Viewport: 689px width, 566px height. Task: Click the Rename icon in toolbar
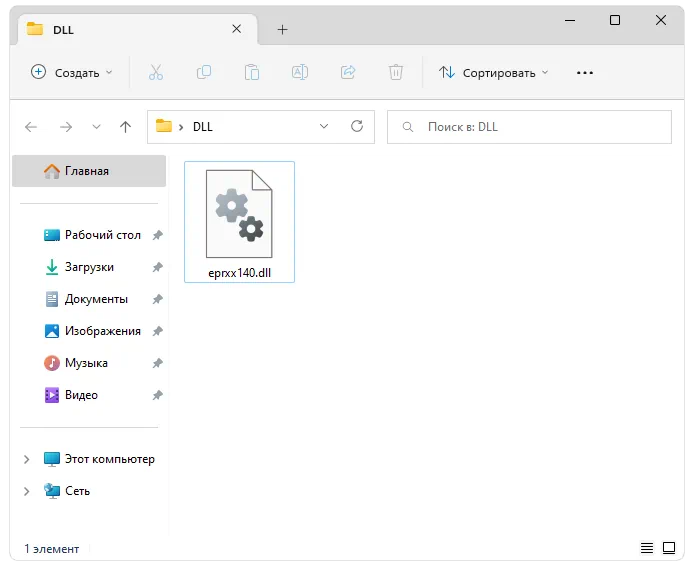click(x=300, y=72)
